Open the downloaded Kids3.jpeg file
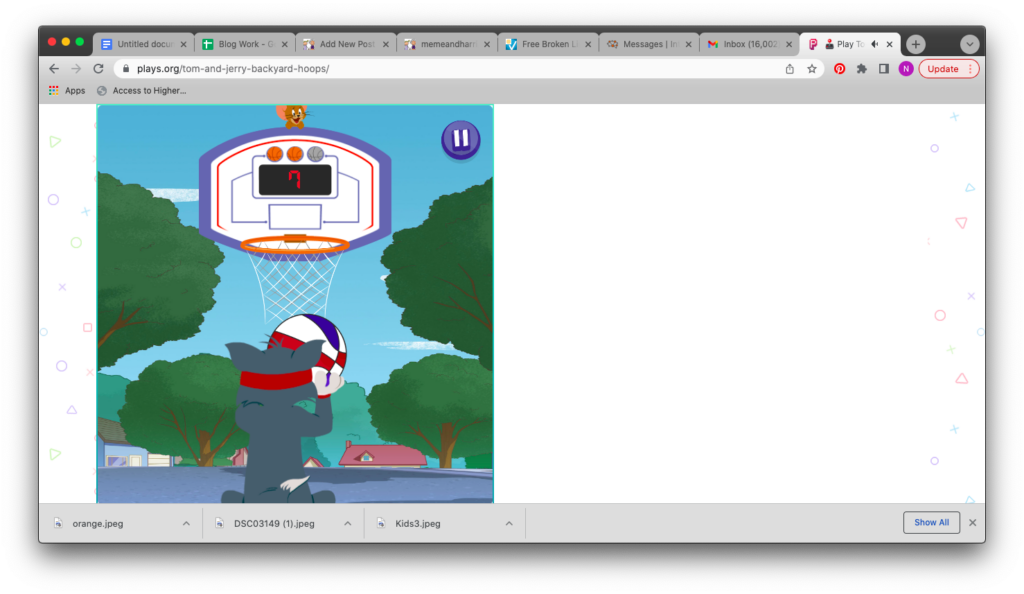Image resolution: width=1024 pixels, height=594 pixels. tap(418, 524)
